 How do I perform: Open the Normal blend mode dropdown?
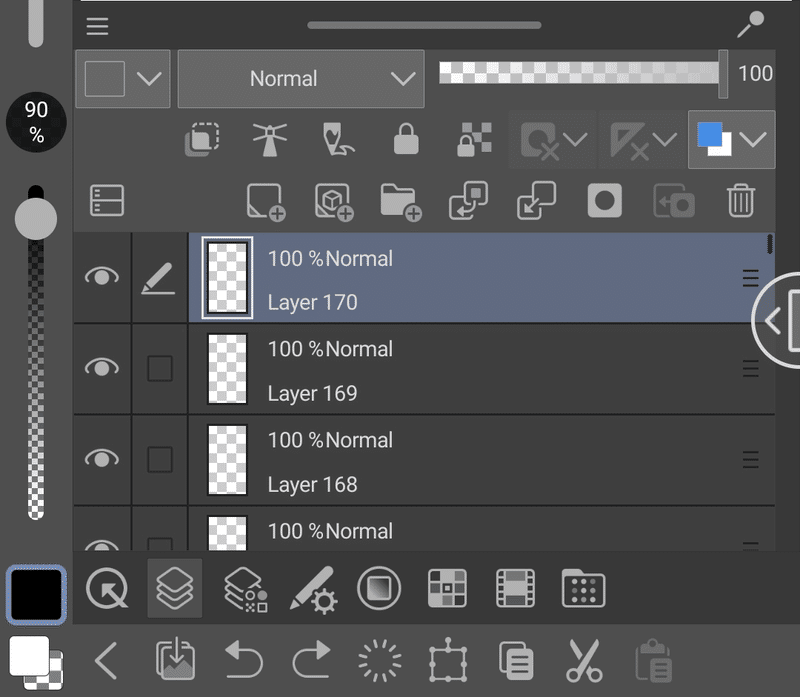[301, 78]
